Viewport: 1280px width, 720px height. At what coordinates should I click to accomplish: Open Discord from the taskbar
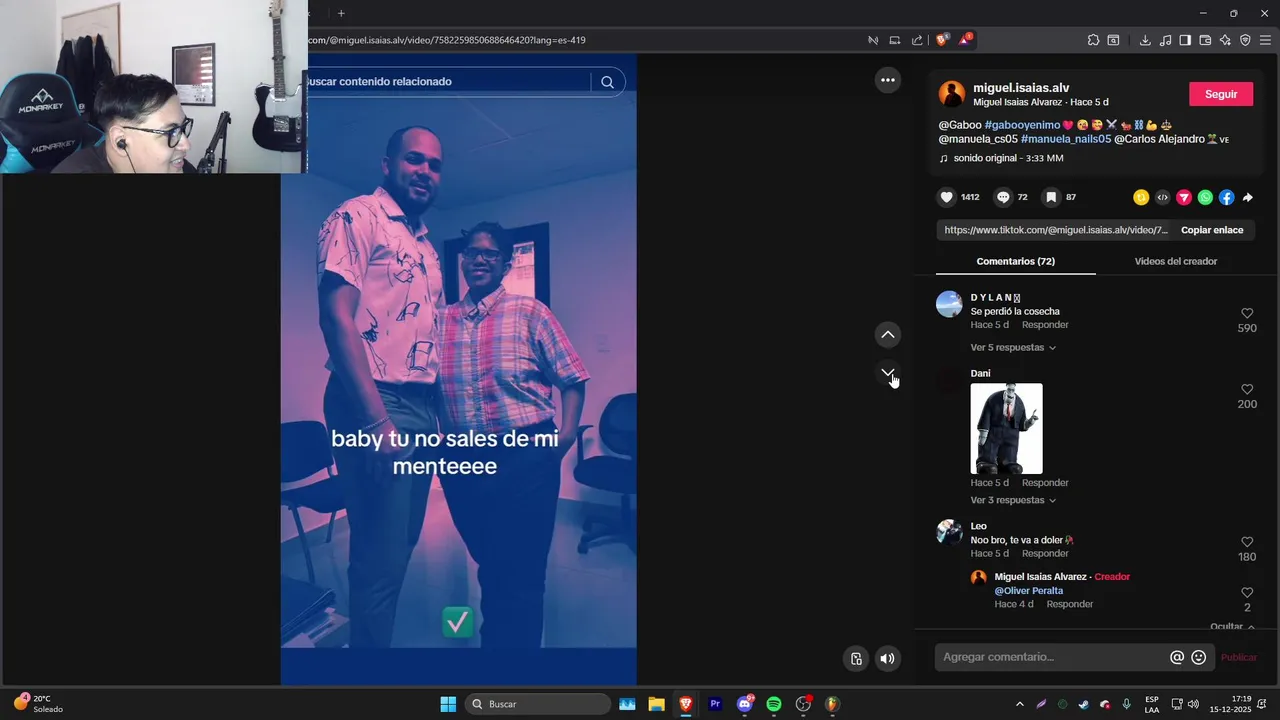[x=745, y=704]
